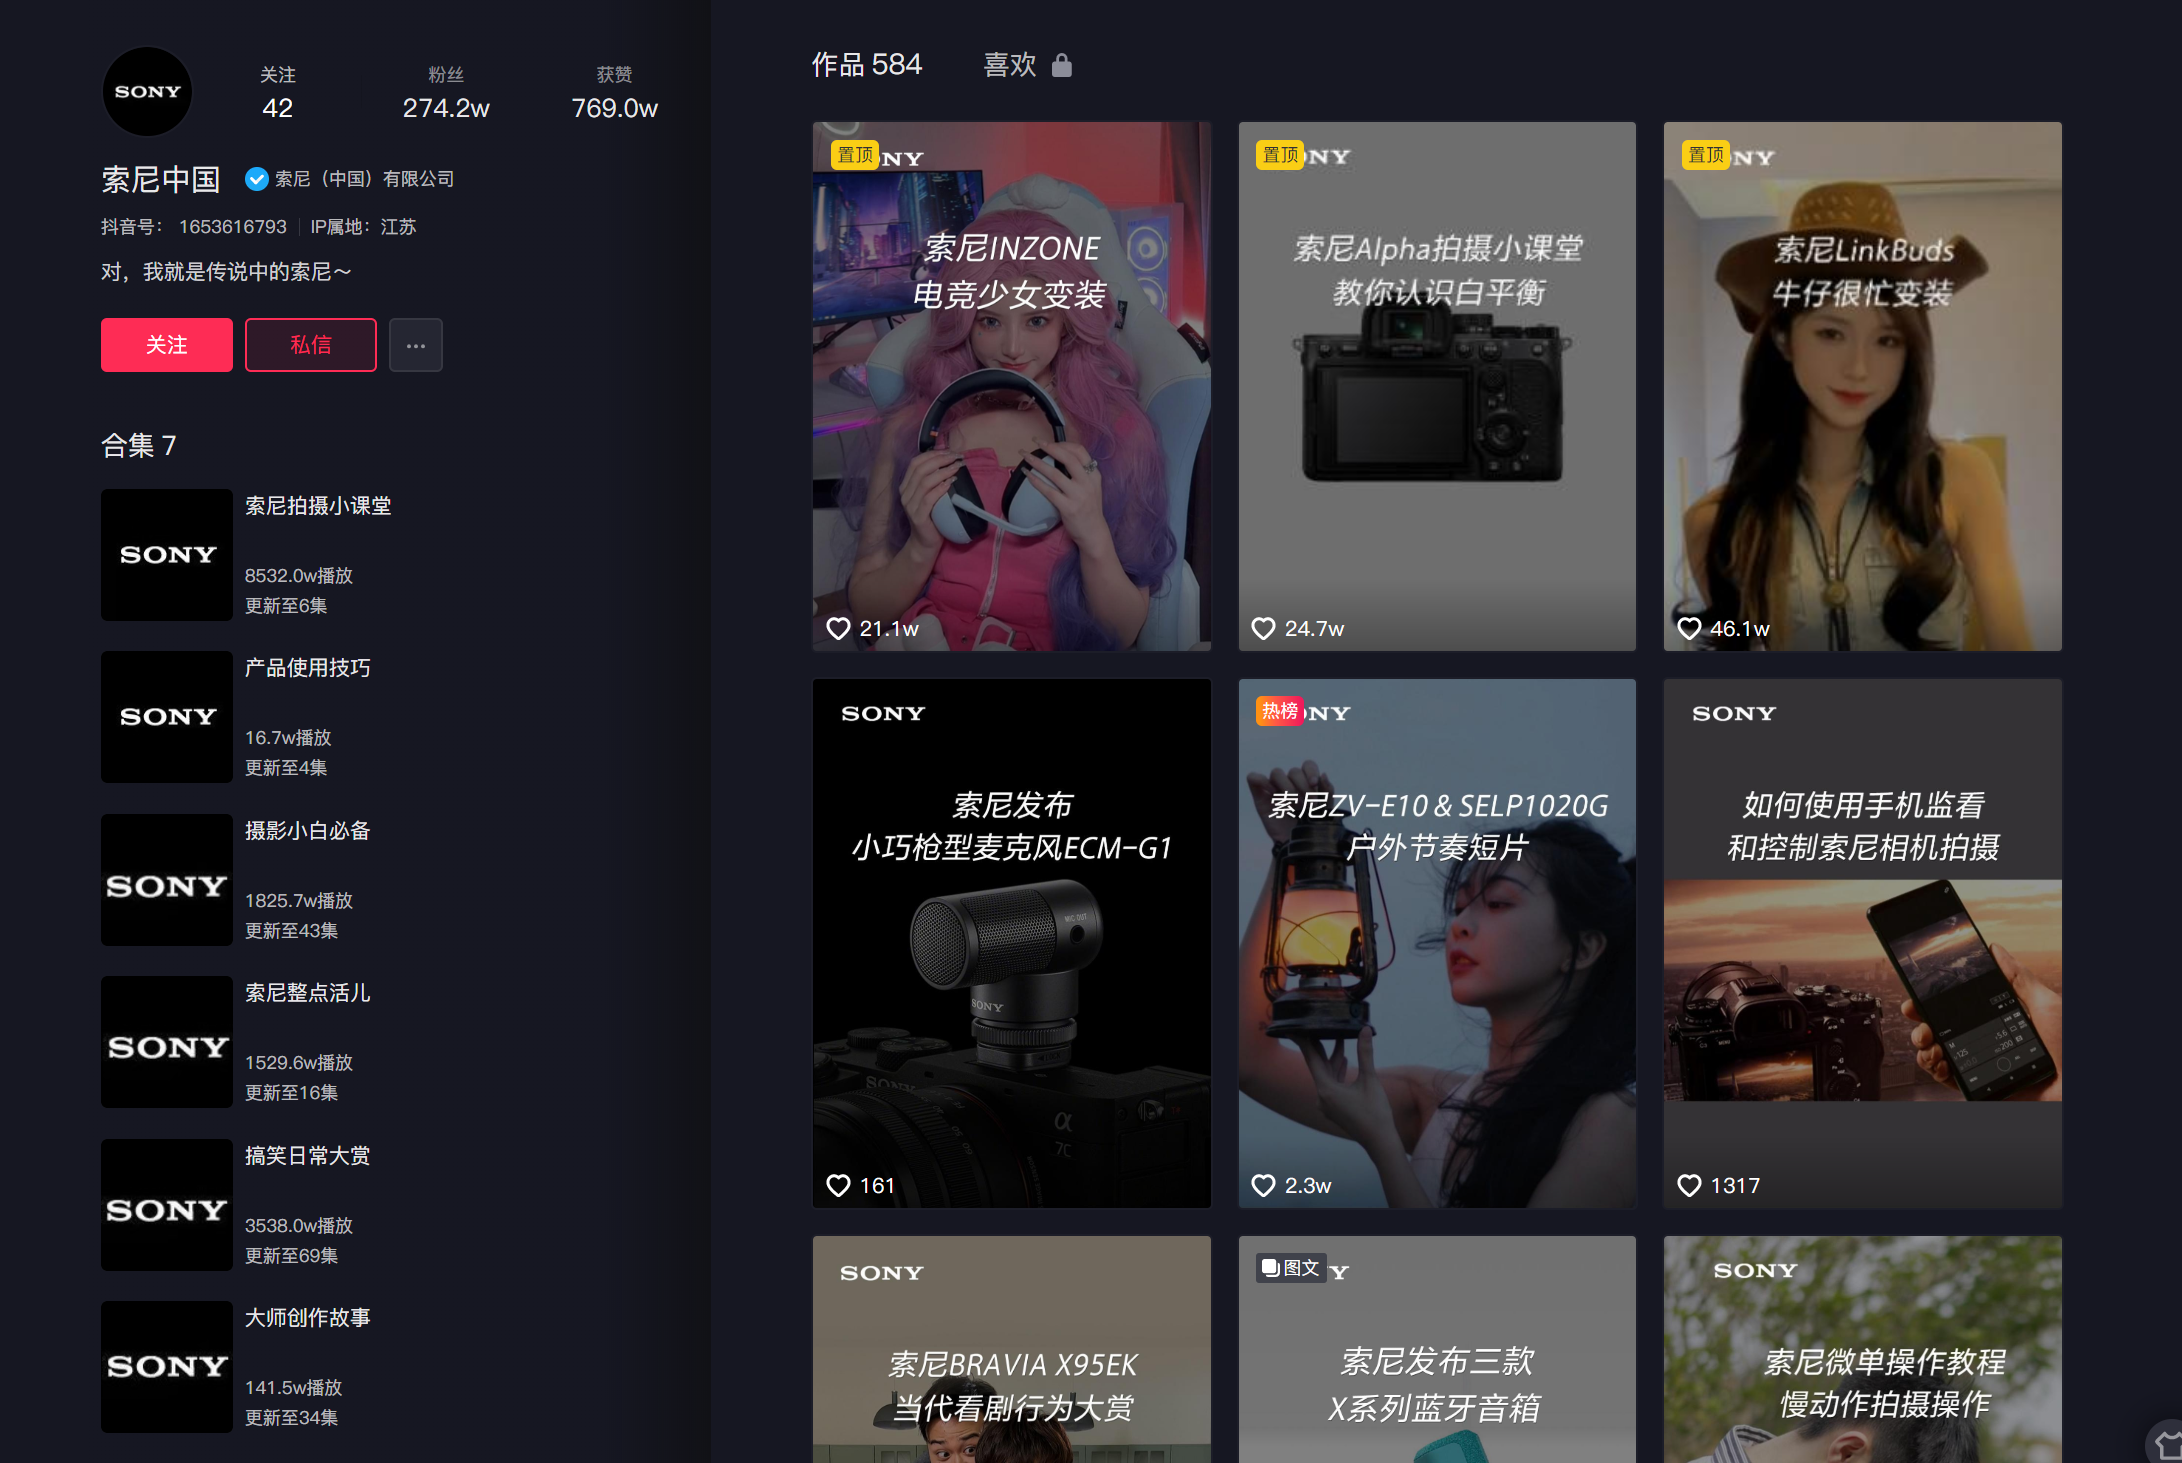Click bio text 对，我就是传说中的索尼
2182x1463 pixels.
[226, 272]
